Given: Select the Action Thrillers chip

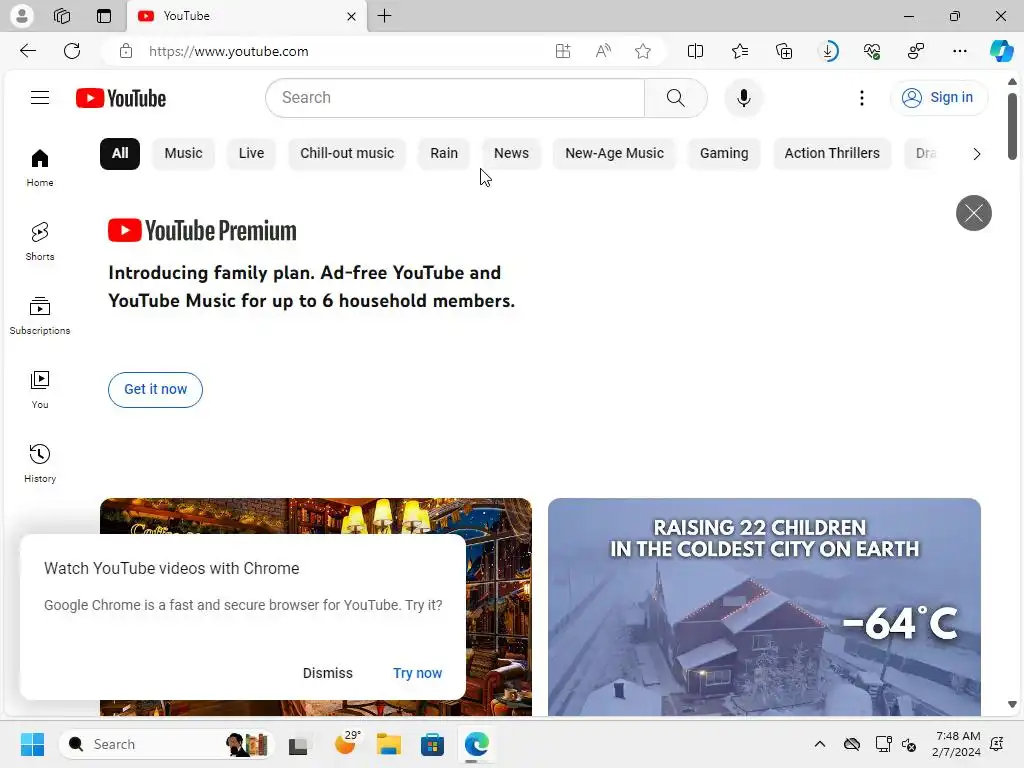Looking at the screenshot, I should (x=832, y=153).
